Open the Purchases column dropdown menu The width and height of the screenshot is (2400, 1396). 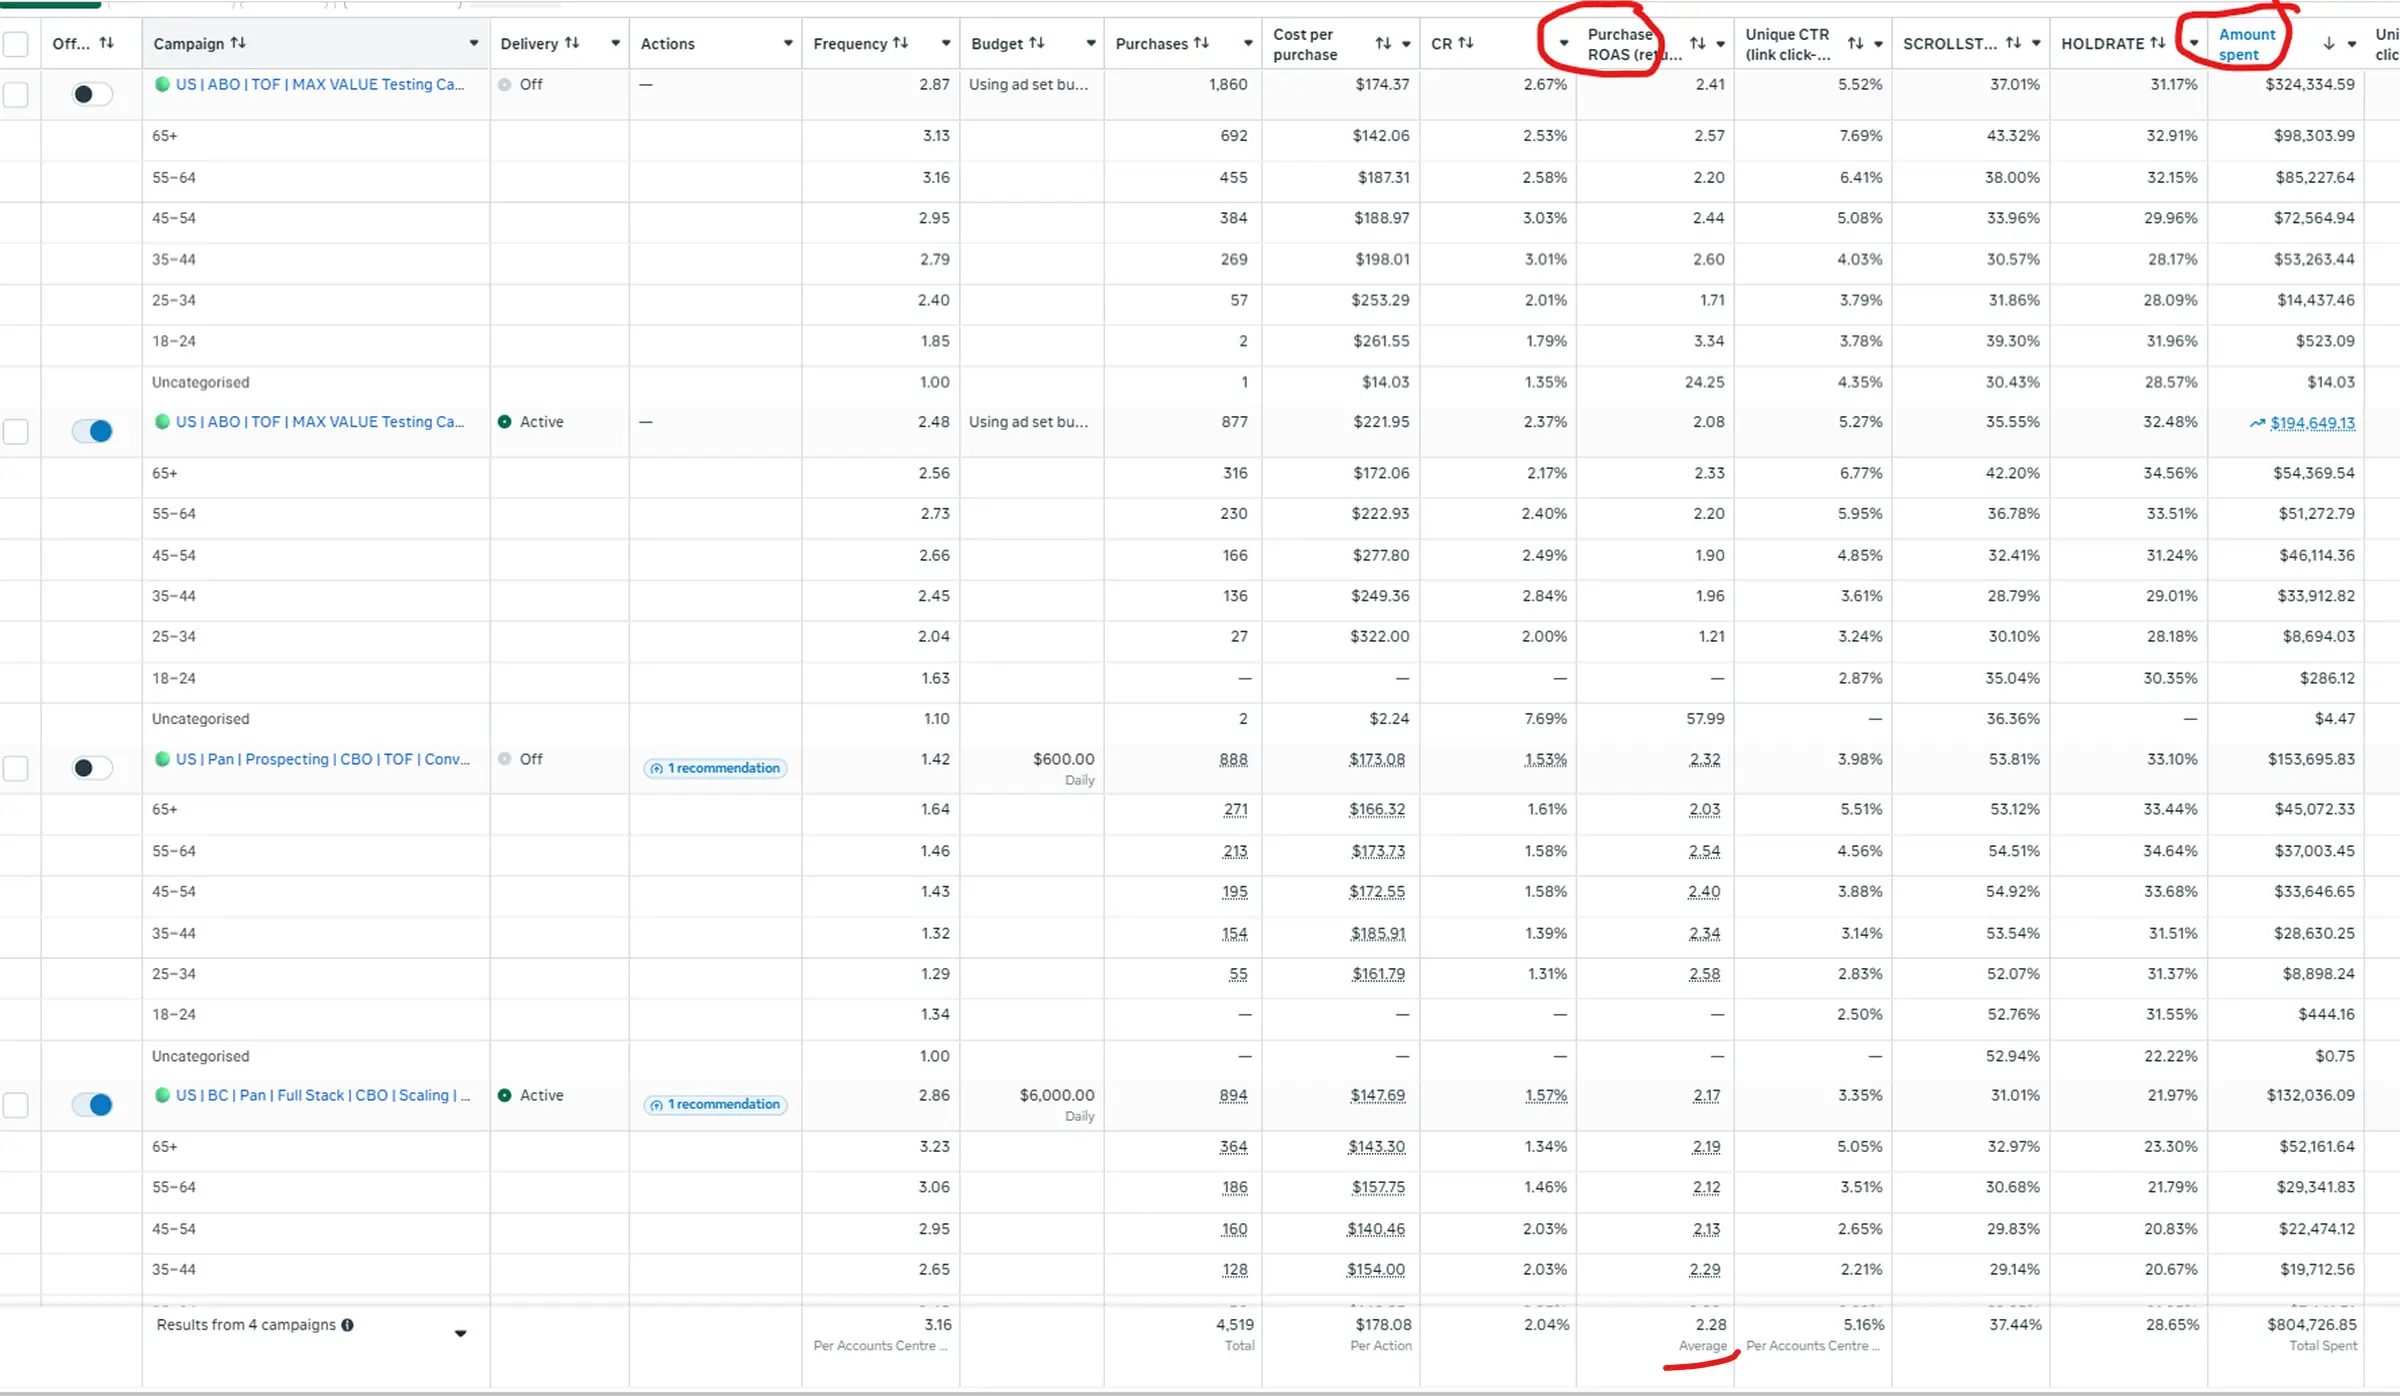[x=1248, y=43]
